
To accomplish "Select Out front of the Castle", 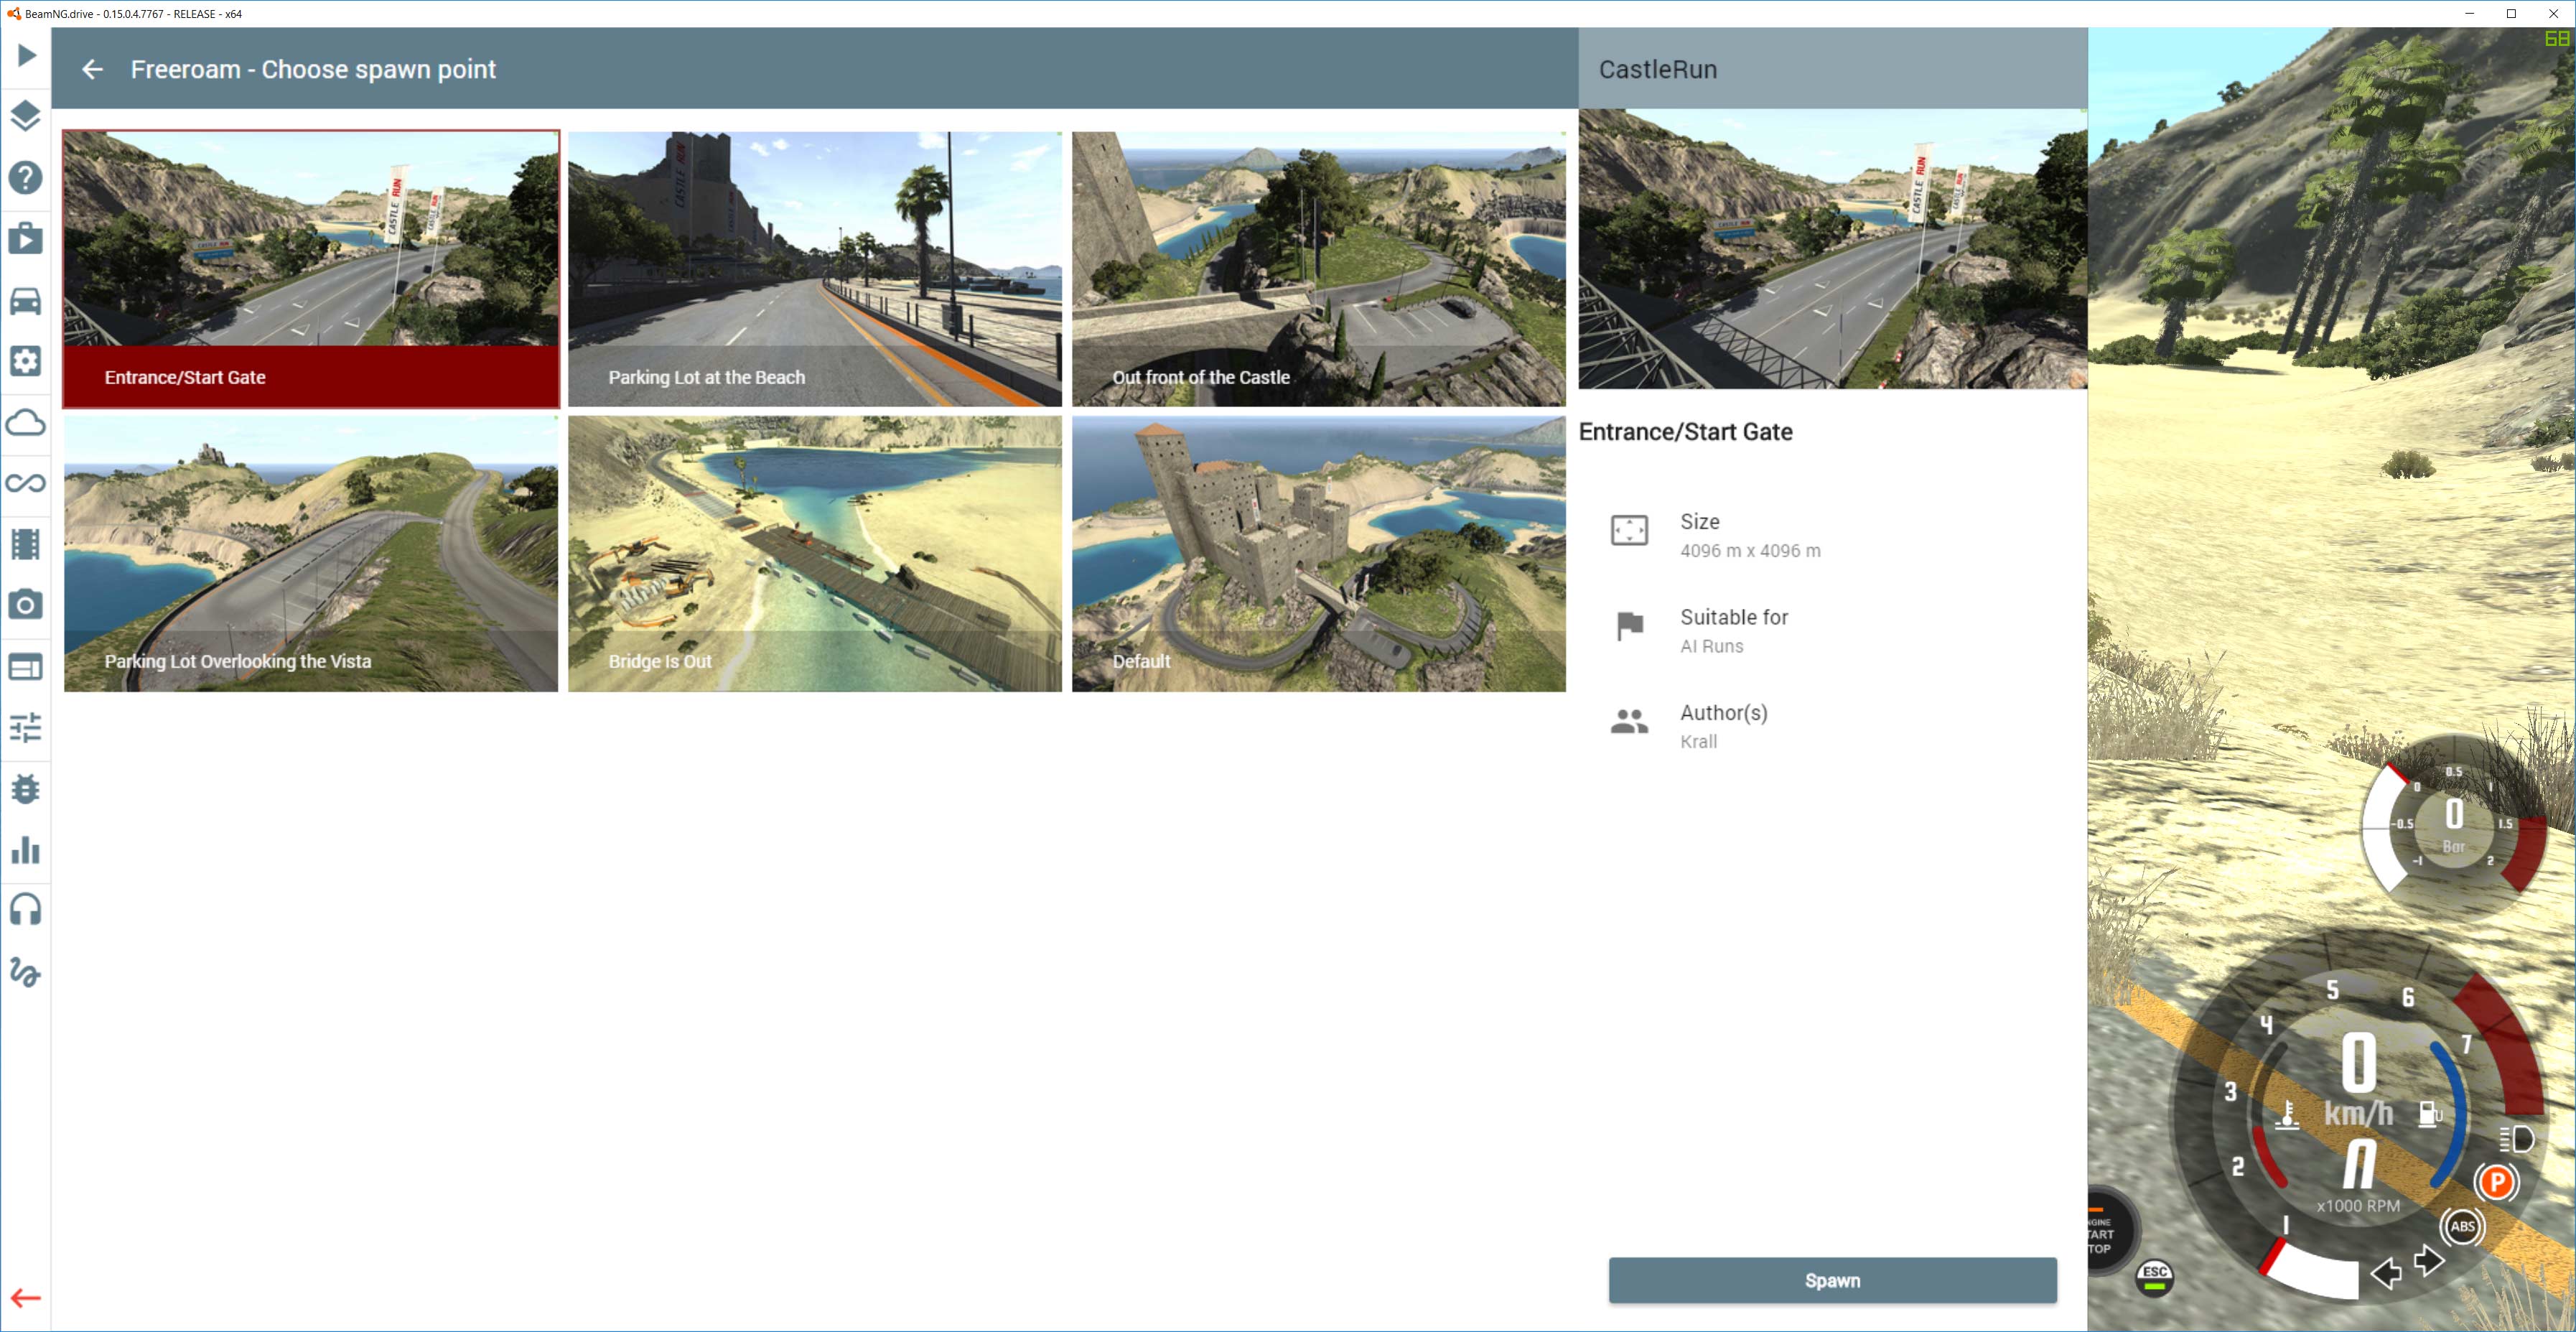I will click(x=1319, y=269).
